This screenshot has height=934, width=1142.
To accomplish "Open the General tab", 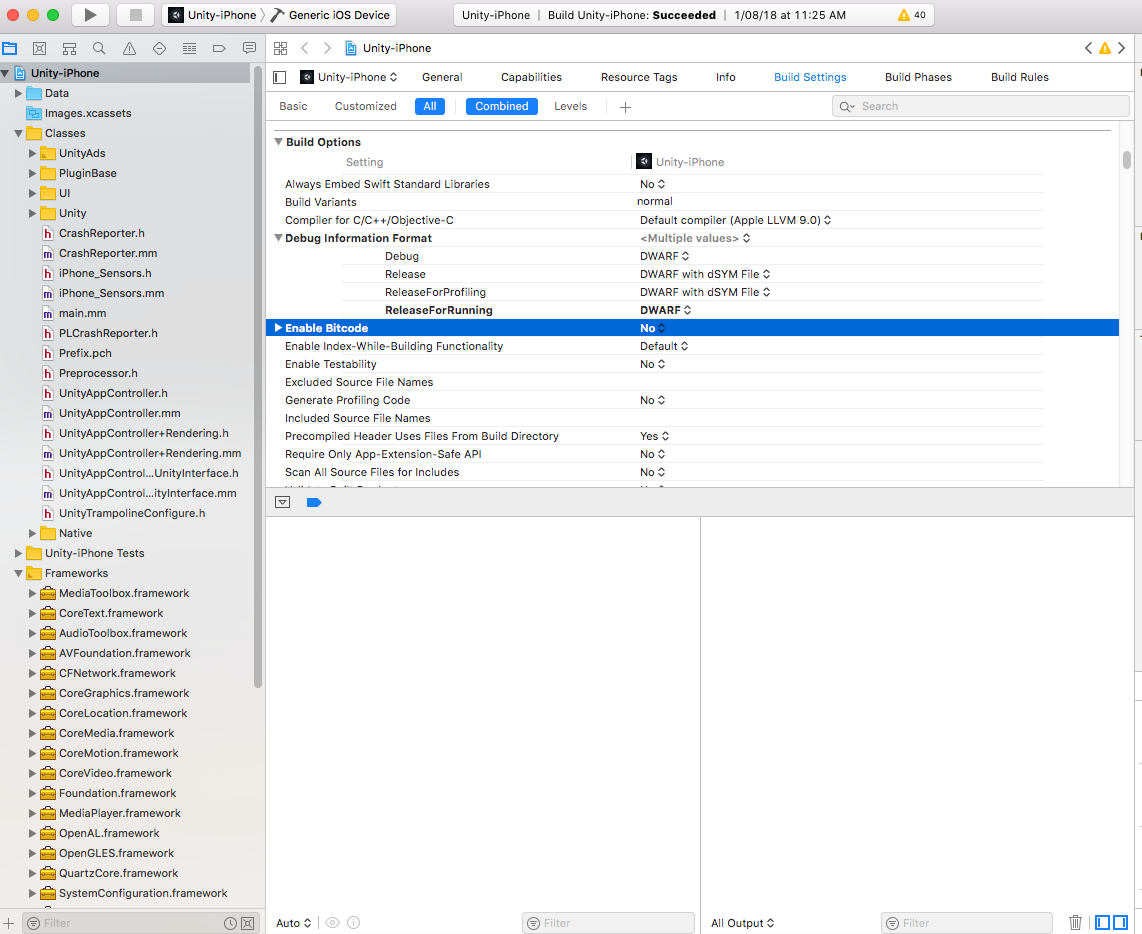I will pyautogui.click(x=442, y=77).
